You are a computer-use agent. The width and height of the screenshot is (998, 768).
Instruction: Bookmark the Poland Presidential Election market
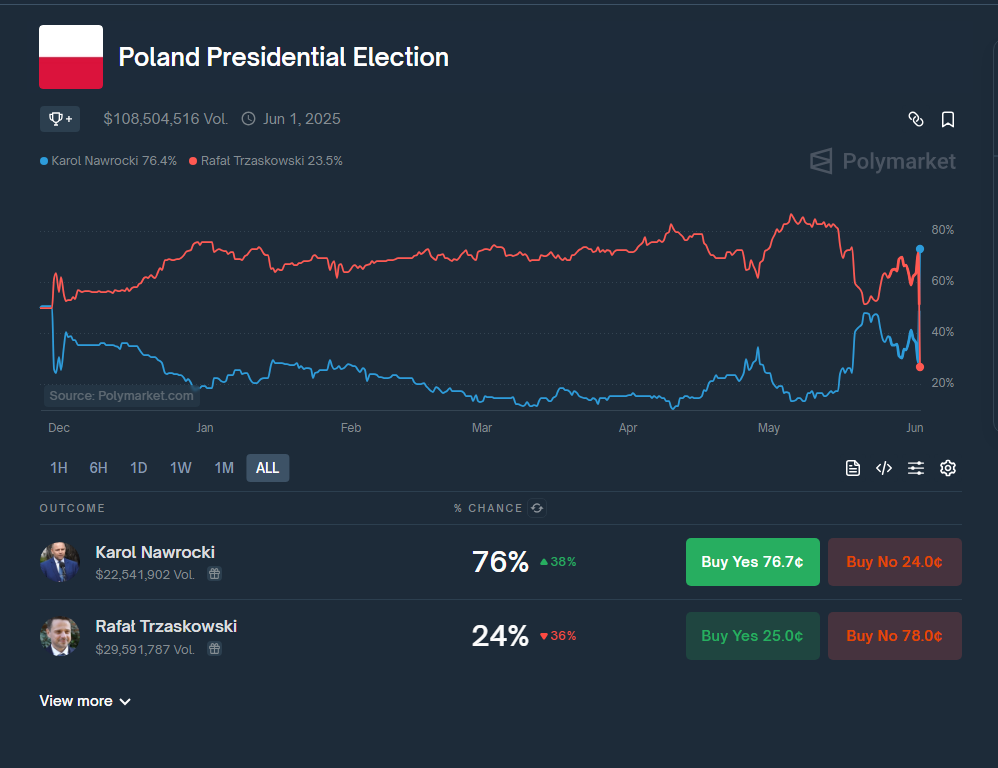pos(948,119)
